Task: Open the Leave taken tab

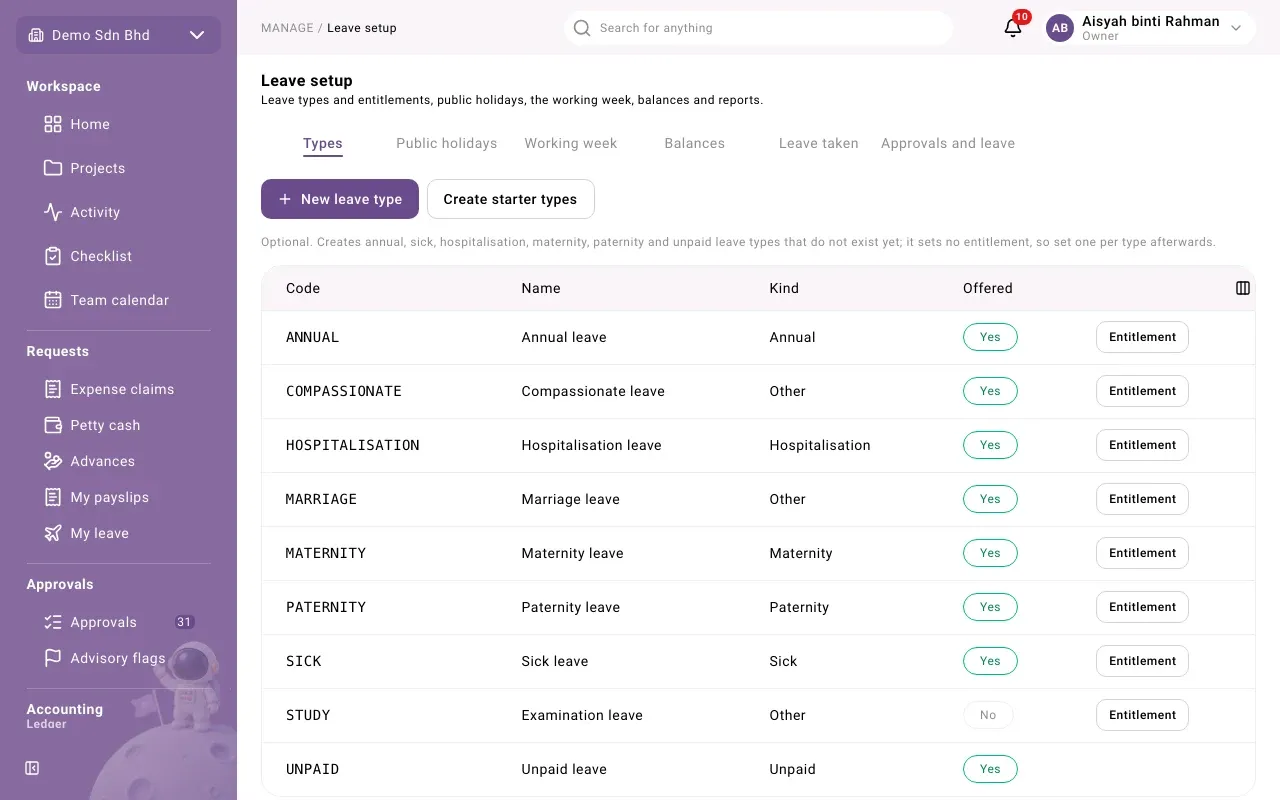Action: (x=819, y=143)
